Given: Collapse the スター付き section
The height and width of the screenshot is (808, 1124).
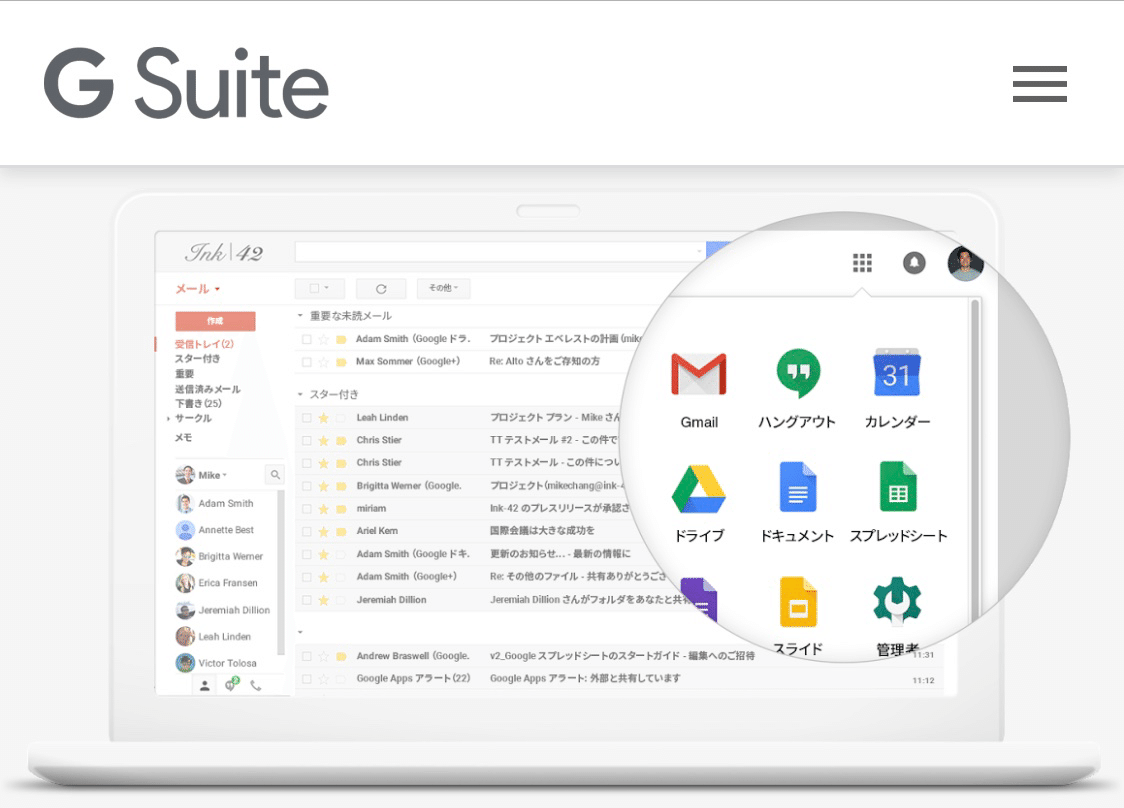Looking at the screenshot, I should tap(300, 394).
